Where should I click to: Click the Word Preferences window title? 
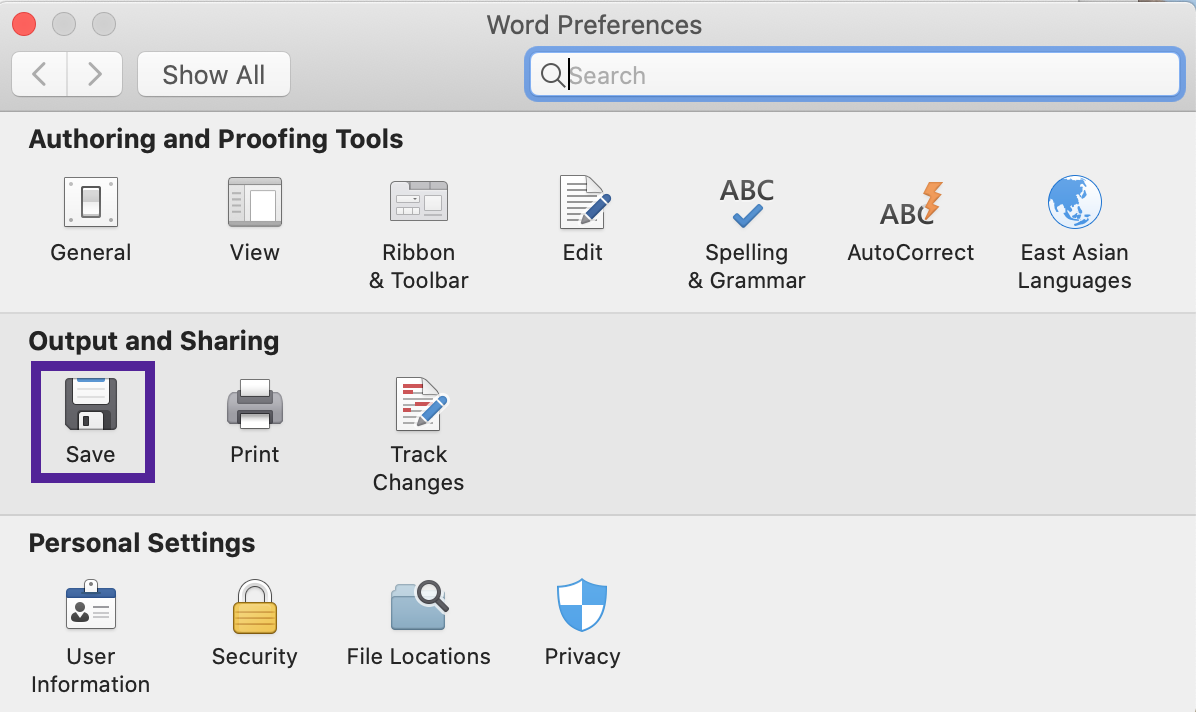point(594,24)
